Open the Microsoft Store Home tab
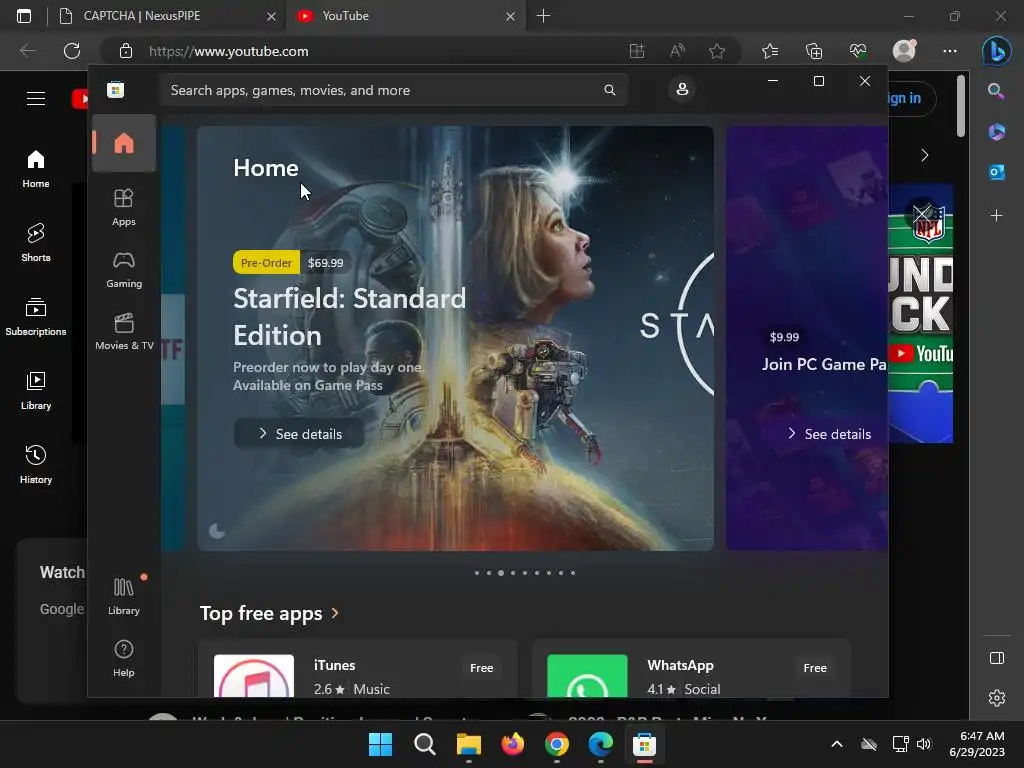The image size is (1024, 768). tap(123, 143)
